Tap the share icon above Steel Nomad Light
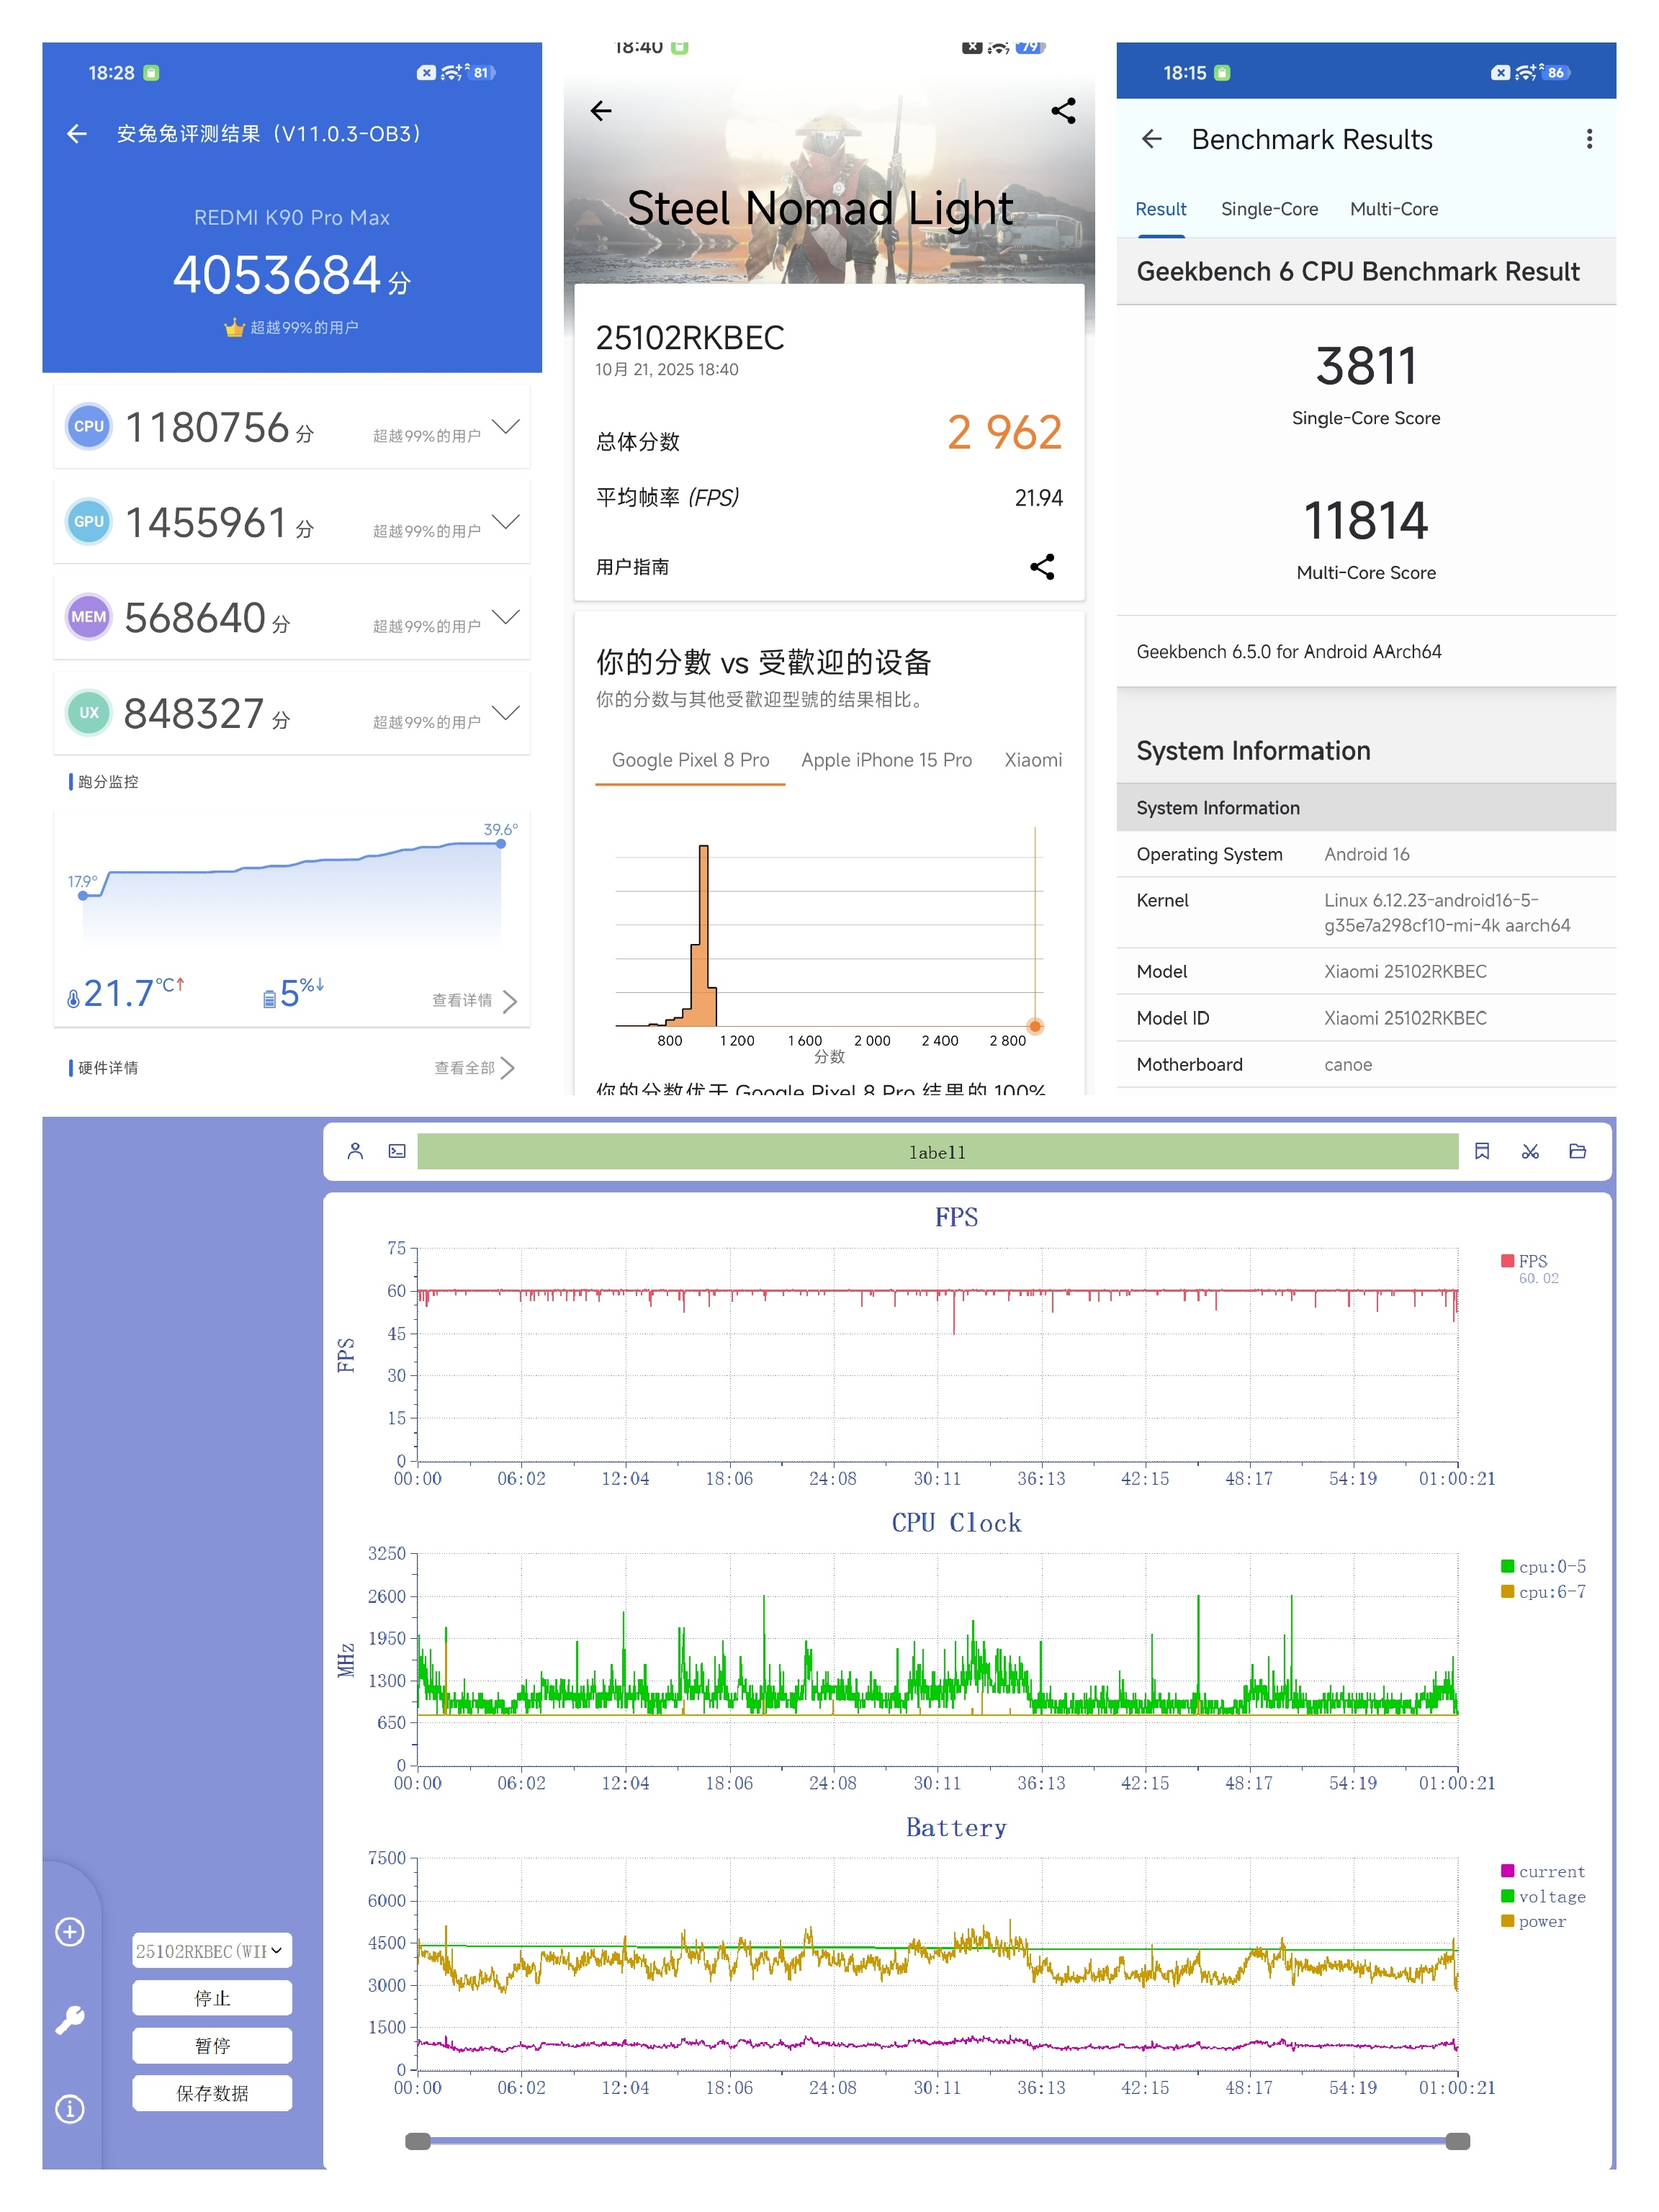 click(1063, 111)
